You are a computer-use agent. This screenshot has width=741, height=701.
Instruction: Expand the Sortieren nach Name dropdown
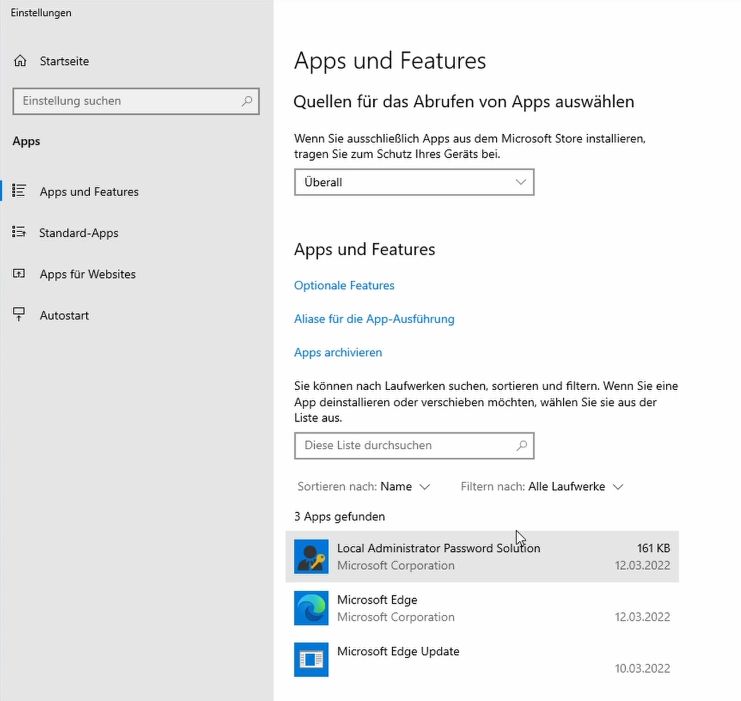point(364,486)
